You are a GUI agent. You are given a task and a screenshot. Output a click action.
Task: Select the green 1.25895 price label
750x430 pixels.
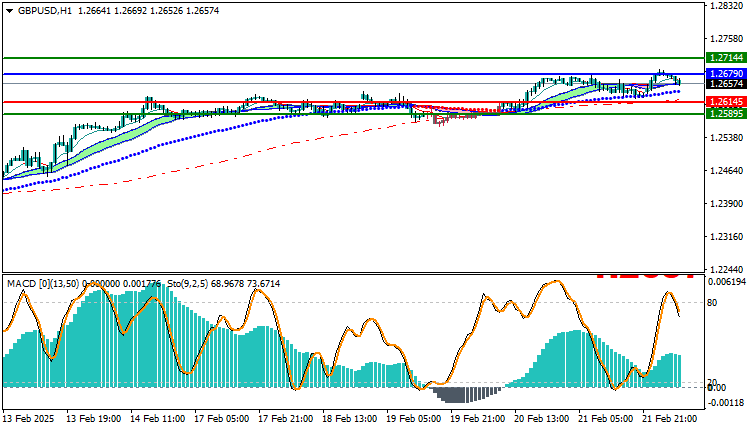[726, 113]
